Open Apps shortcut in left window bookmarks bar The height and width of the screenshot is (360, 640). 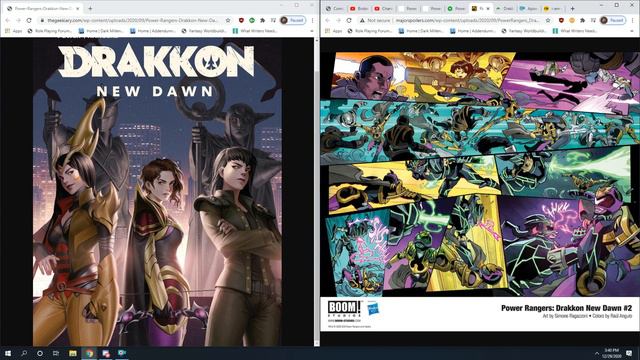coord(13,31)
